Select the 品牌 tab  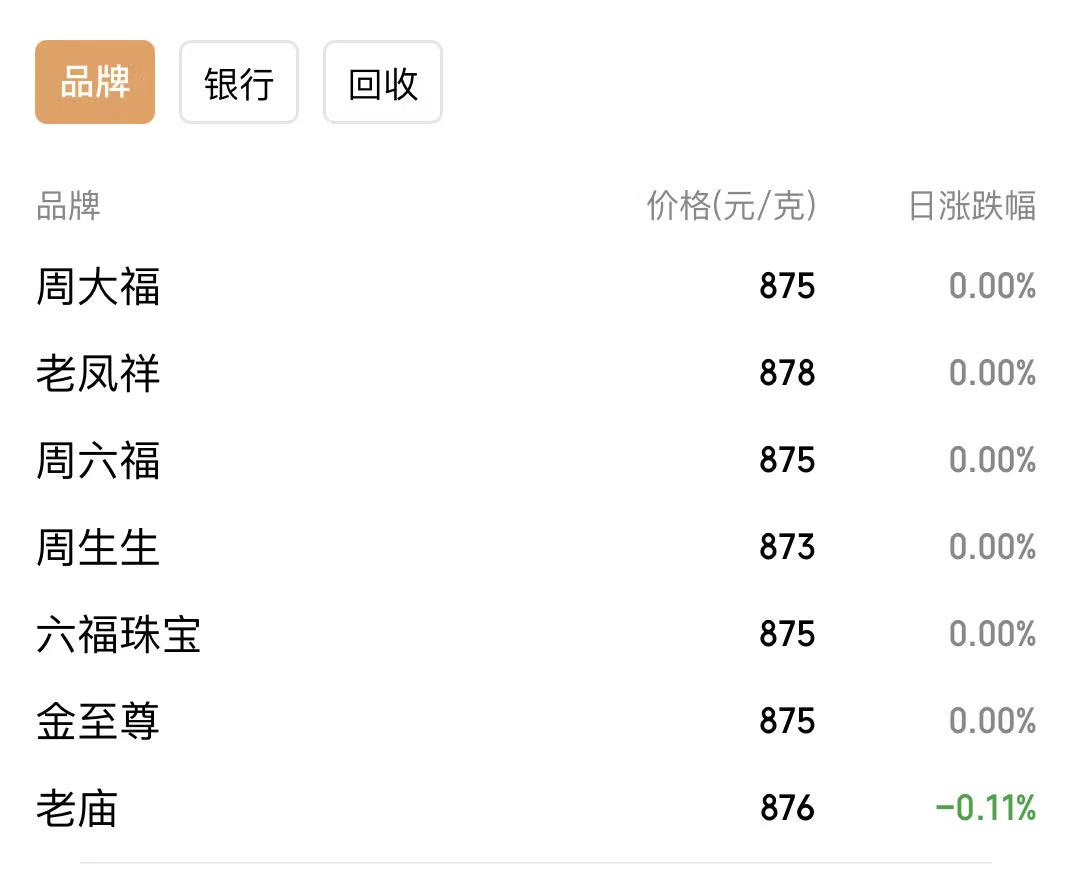coord(94,82)
